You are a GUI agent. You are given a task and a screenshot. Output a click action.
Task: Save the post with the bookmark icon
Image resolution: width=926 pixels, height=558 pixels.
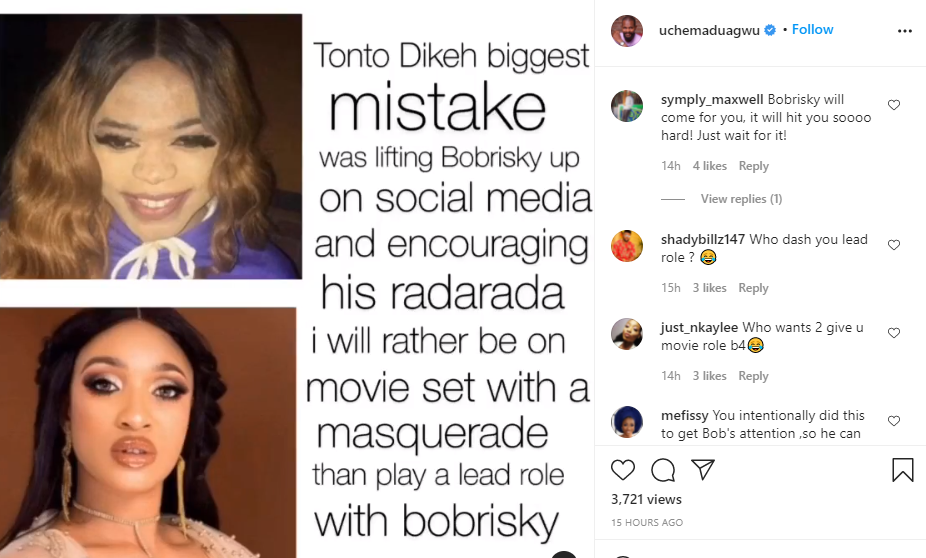point(902,470)
